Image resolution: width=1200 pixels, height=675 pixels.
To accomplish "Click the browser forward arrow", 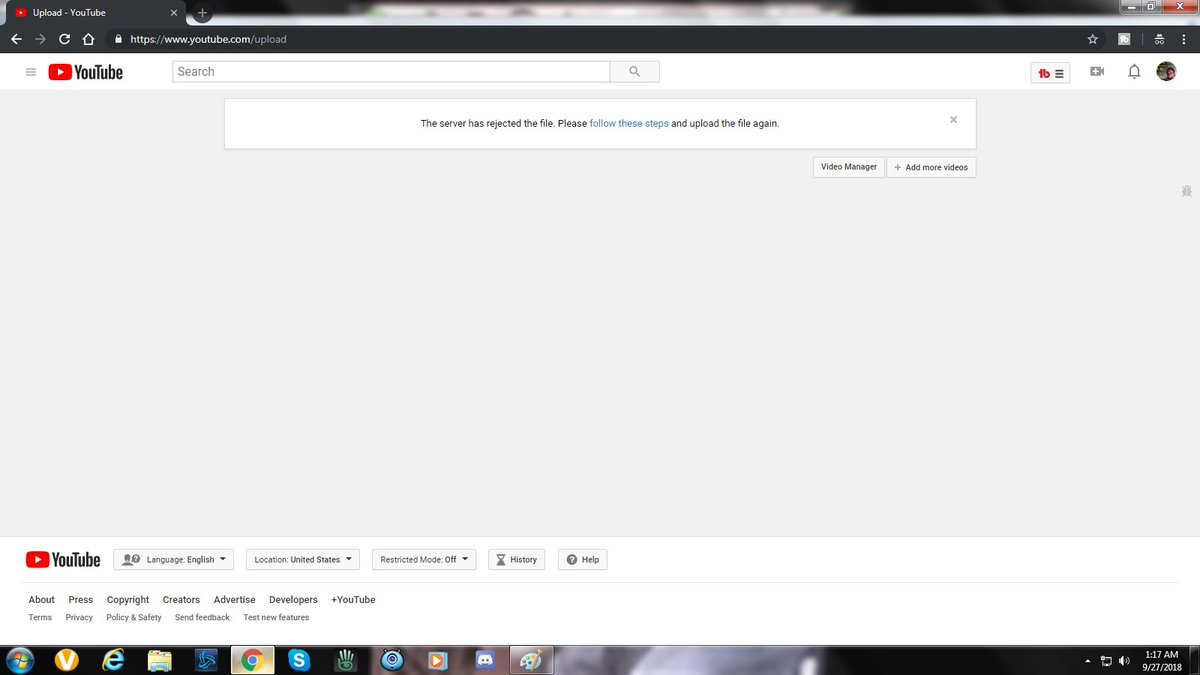I will click(x=40, y=39).
